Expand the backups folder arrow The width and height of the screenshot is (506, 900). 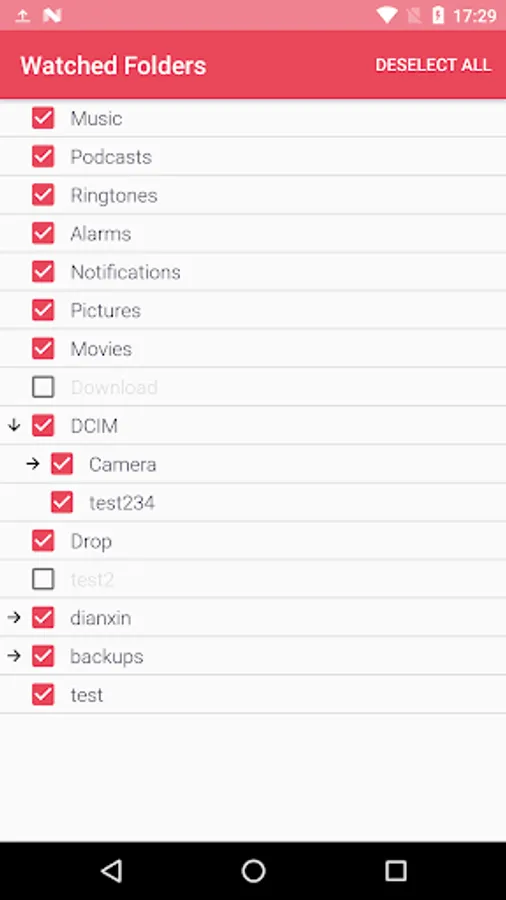(14, 656)
